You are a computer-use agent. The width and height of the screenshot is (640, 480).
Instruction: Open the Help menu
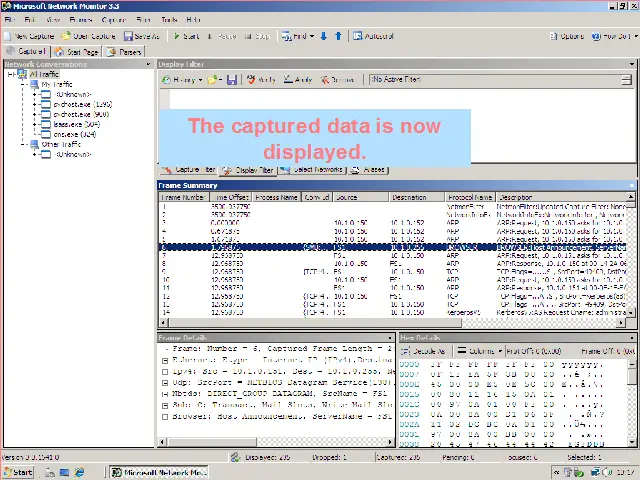pyautogui.click(x=193, y=20)
